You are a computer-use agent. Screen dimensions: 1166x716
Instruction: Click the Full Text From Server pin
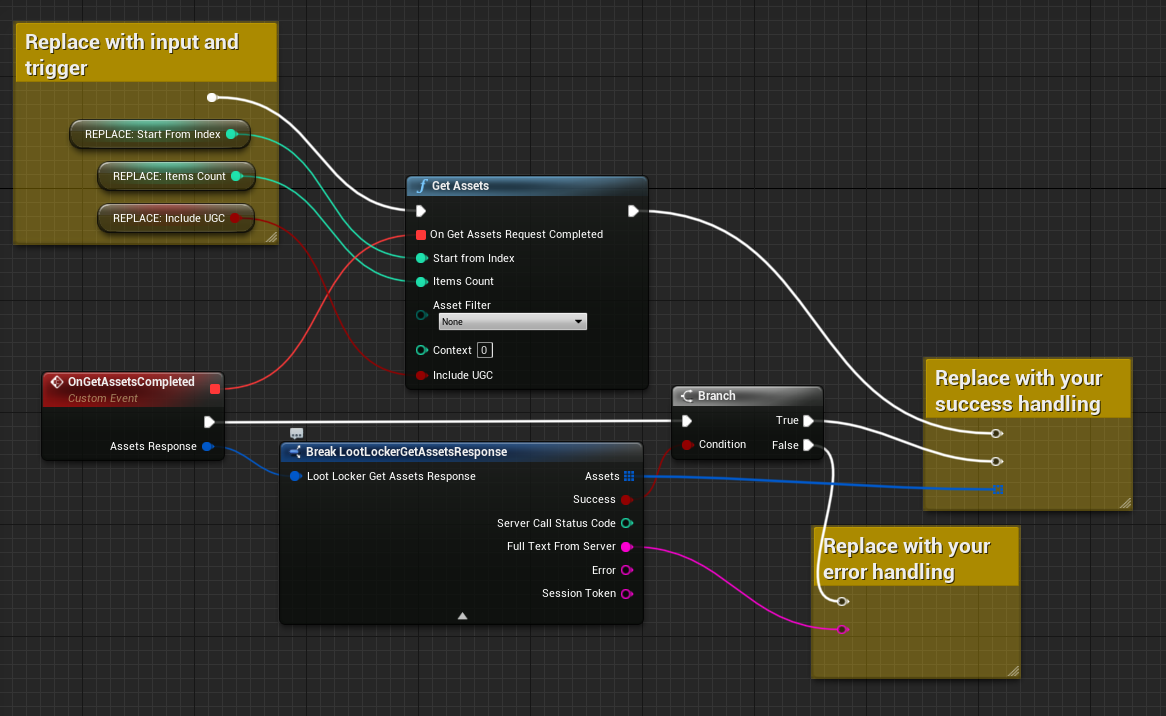pyautogui.click(x=627, y=547)
